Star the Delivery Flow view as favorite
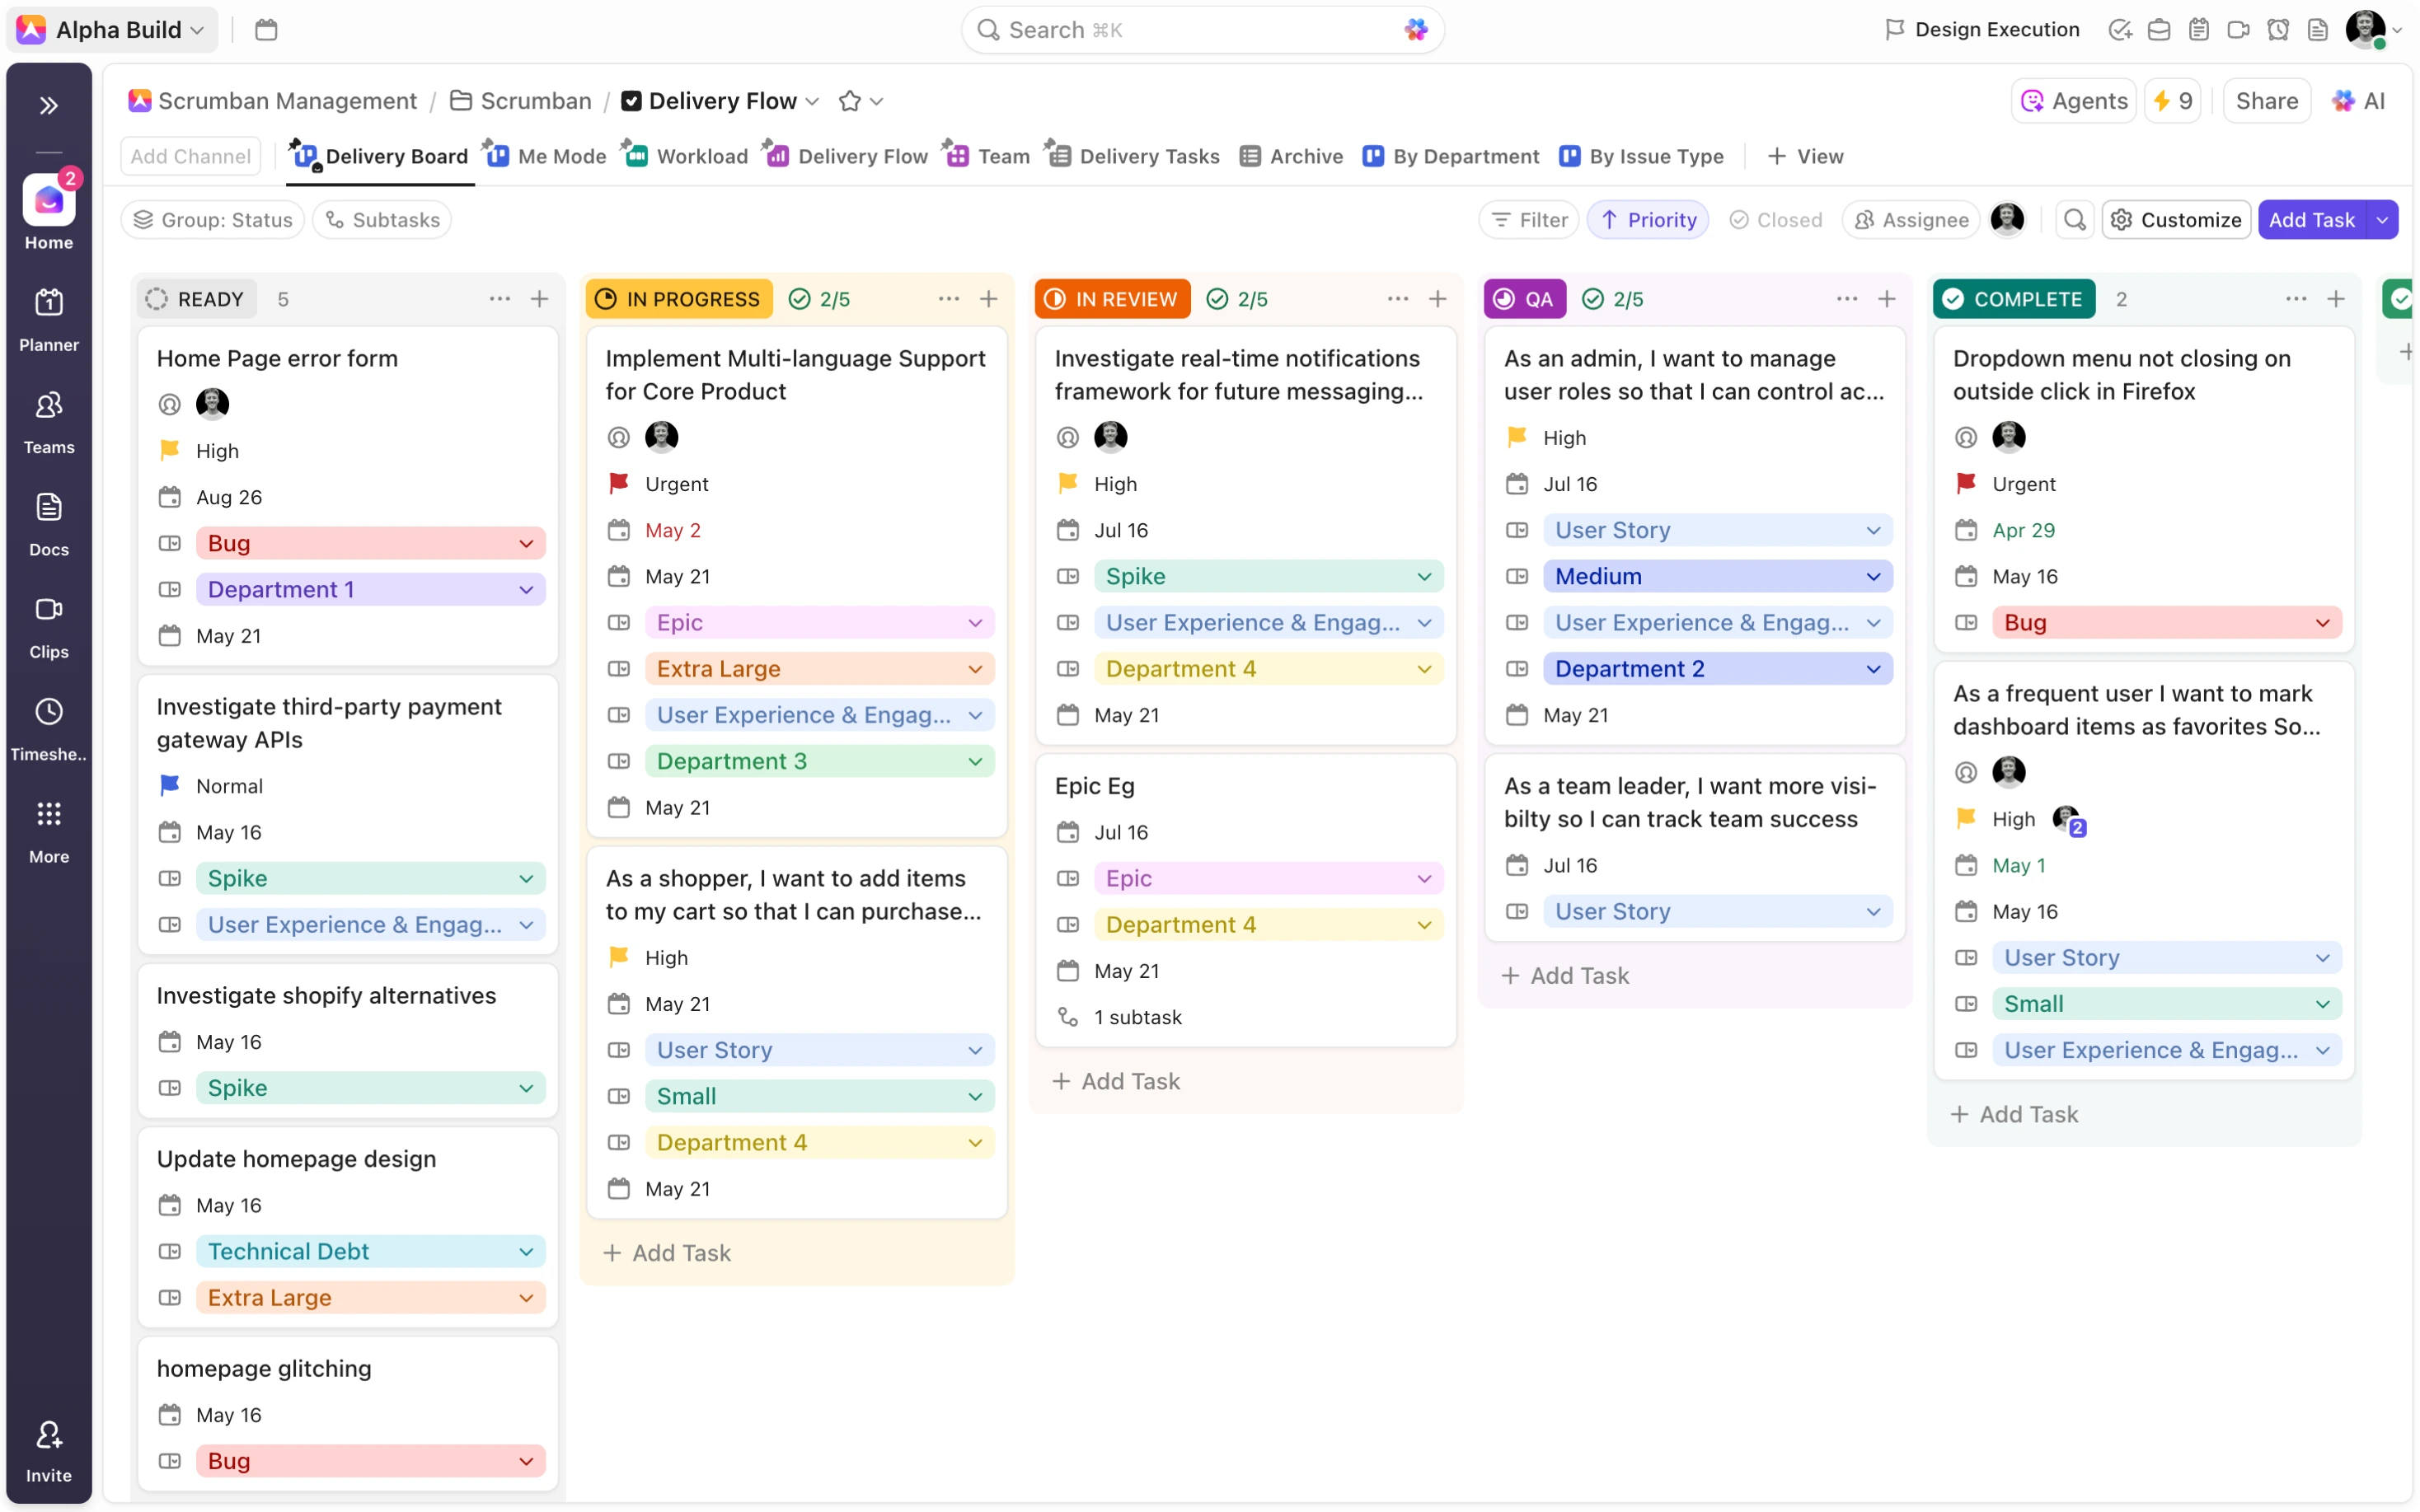The height and width of the screenshot is (1512, 2420). click(x=849, y=100)
